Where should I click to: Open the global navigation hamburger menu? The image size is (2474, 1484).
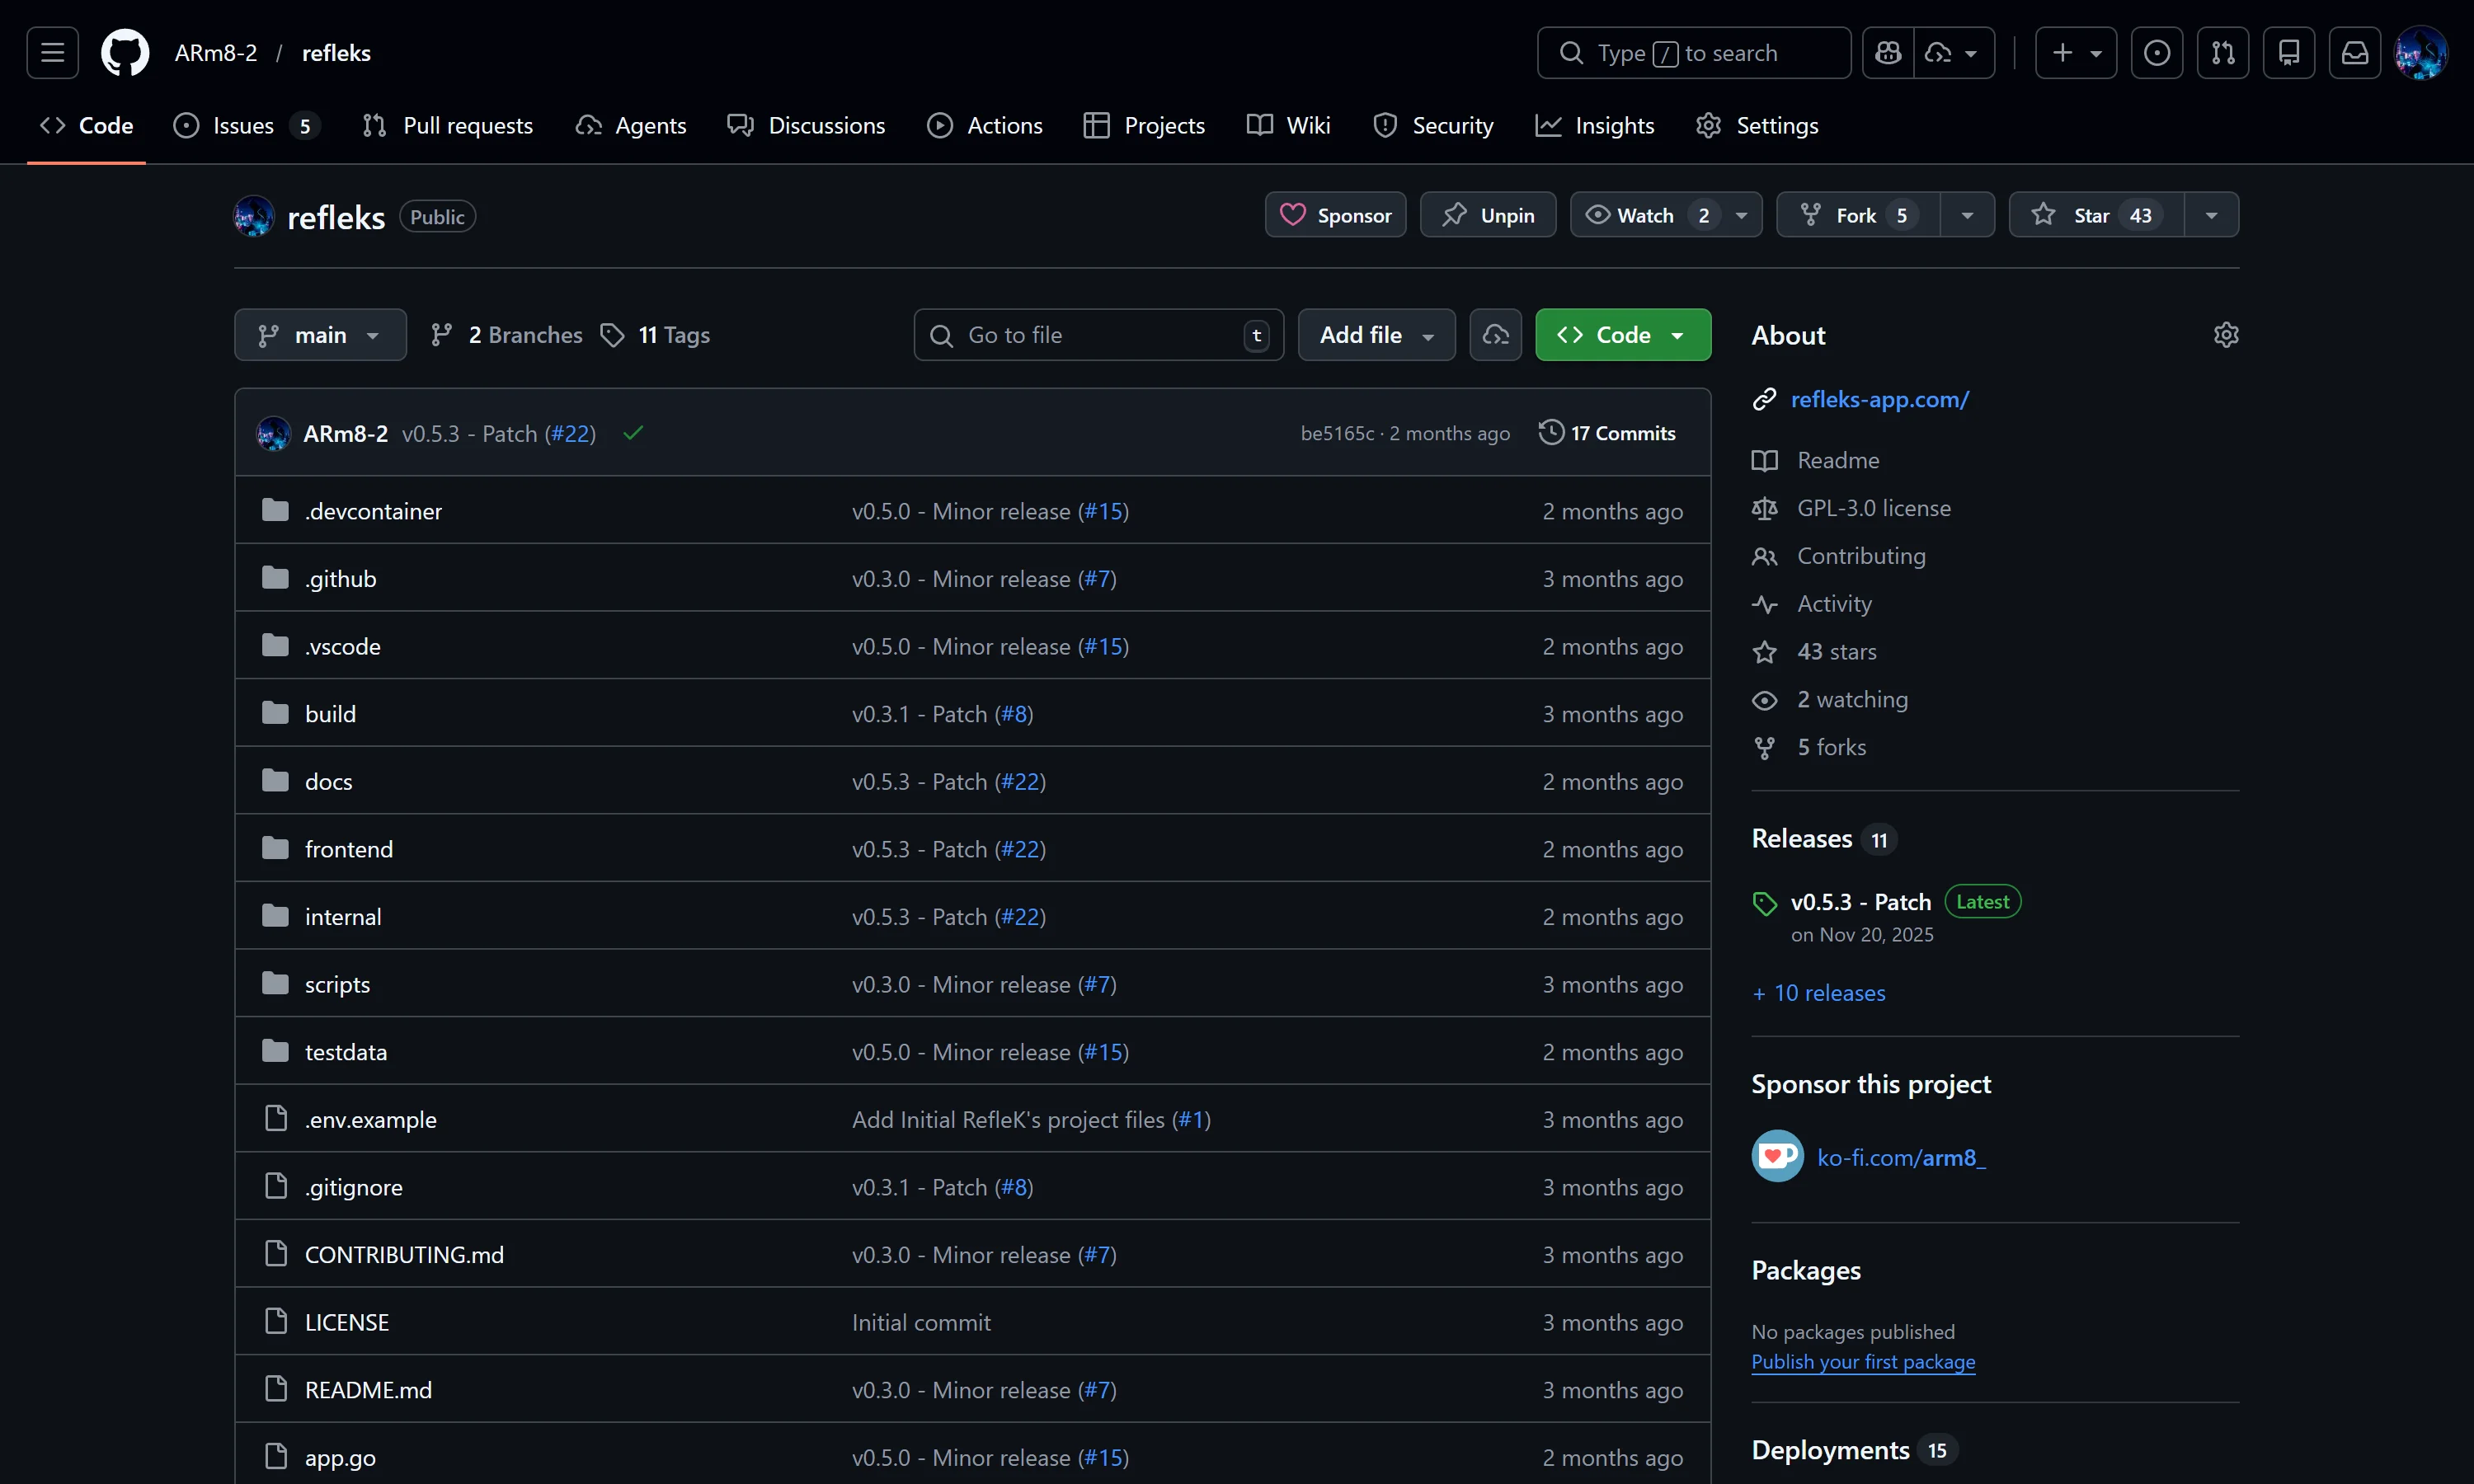click(x=51, y=52)
